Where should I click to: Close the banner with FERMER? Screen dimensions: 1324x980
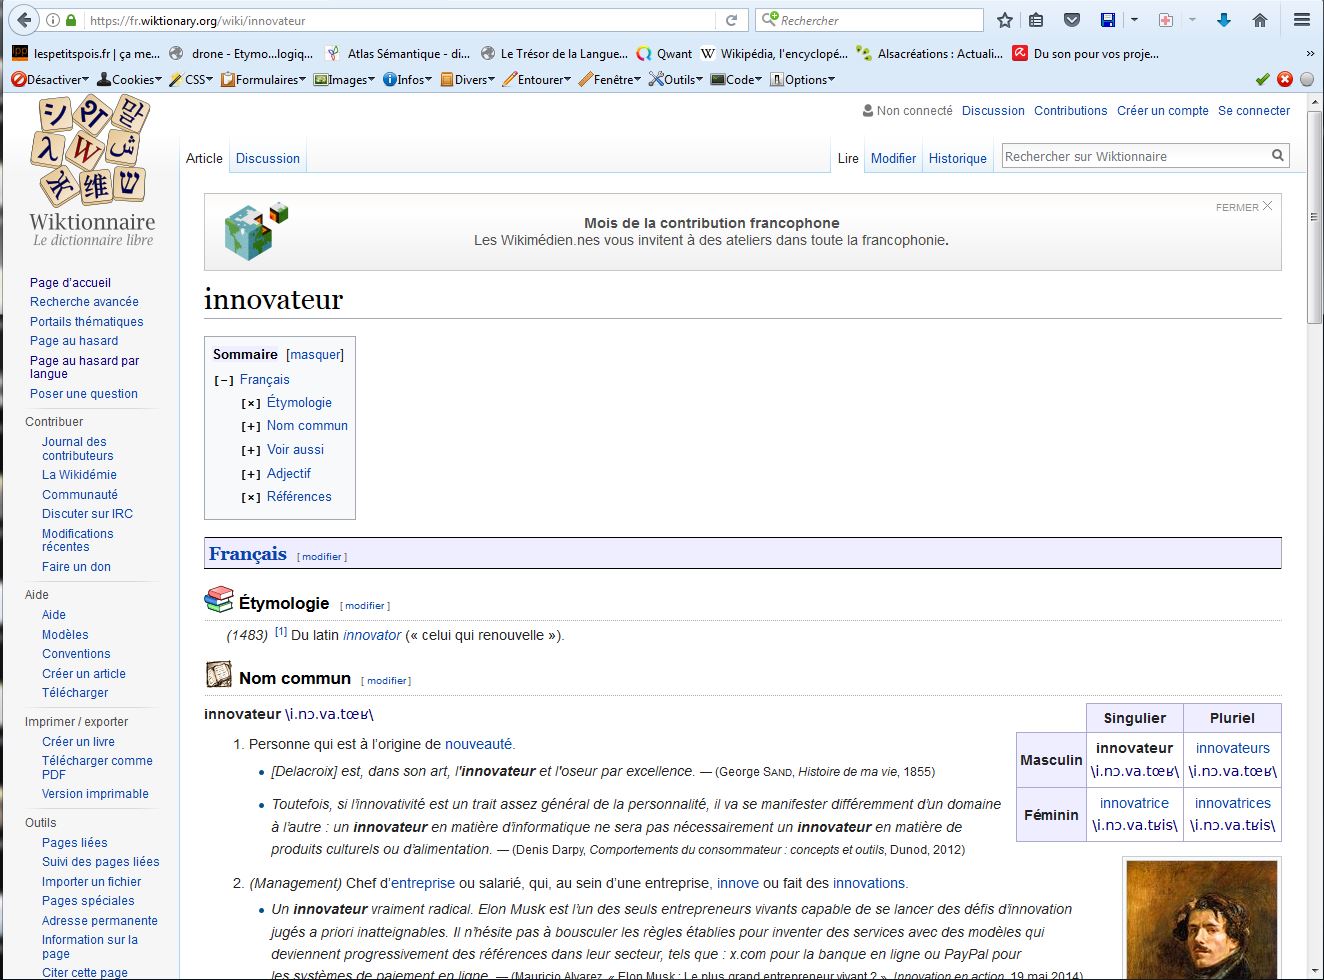pyautogui.click(x=1243, y=207)
